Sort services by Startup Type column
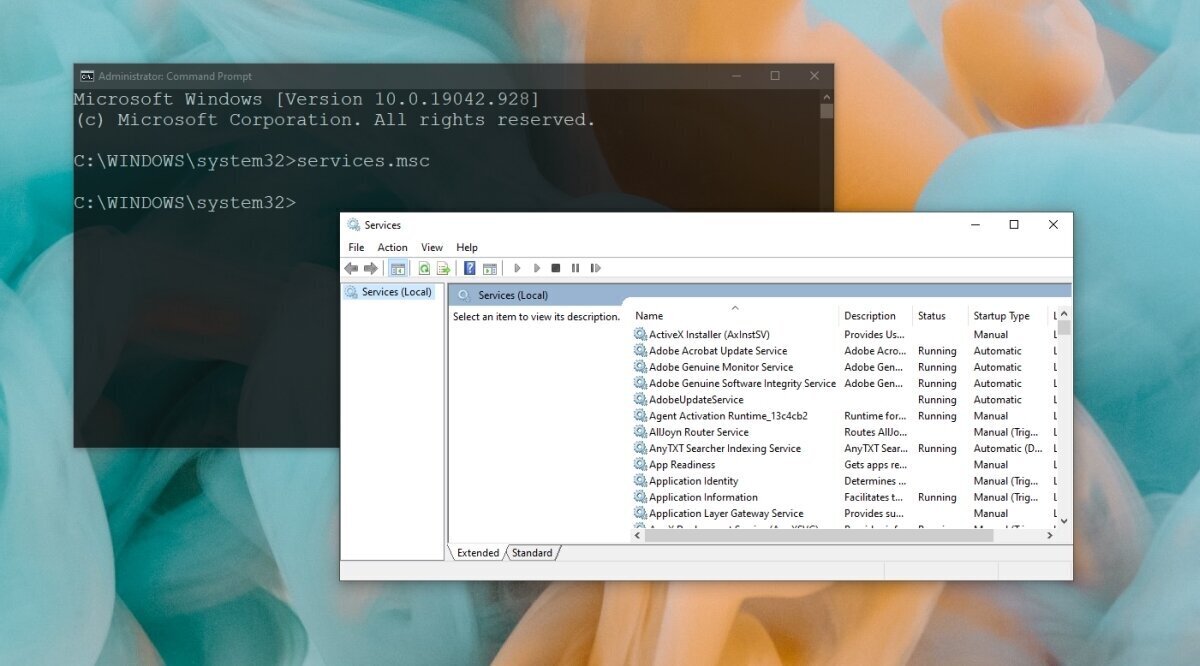The height and width of the screenshot is (666, 1200). click(1000, 315)
